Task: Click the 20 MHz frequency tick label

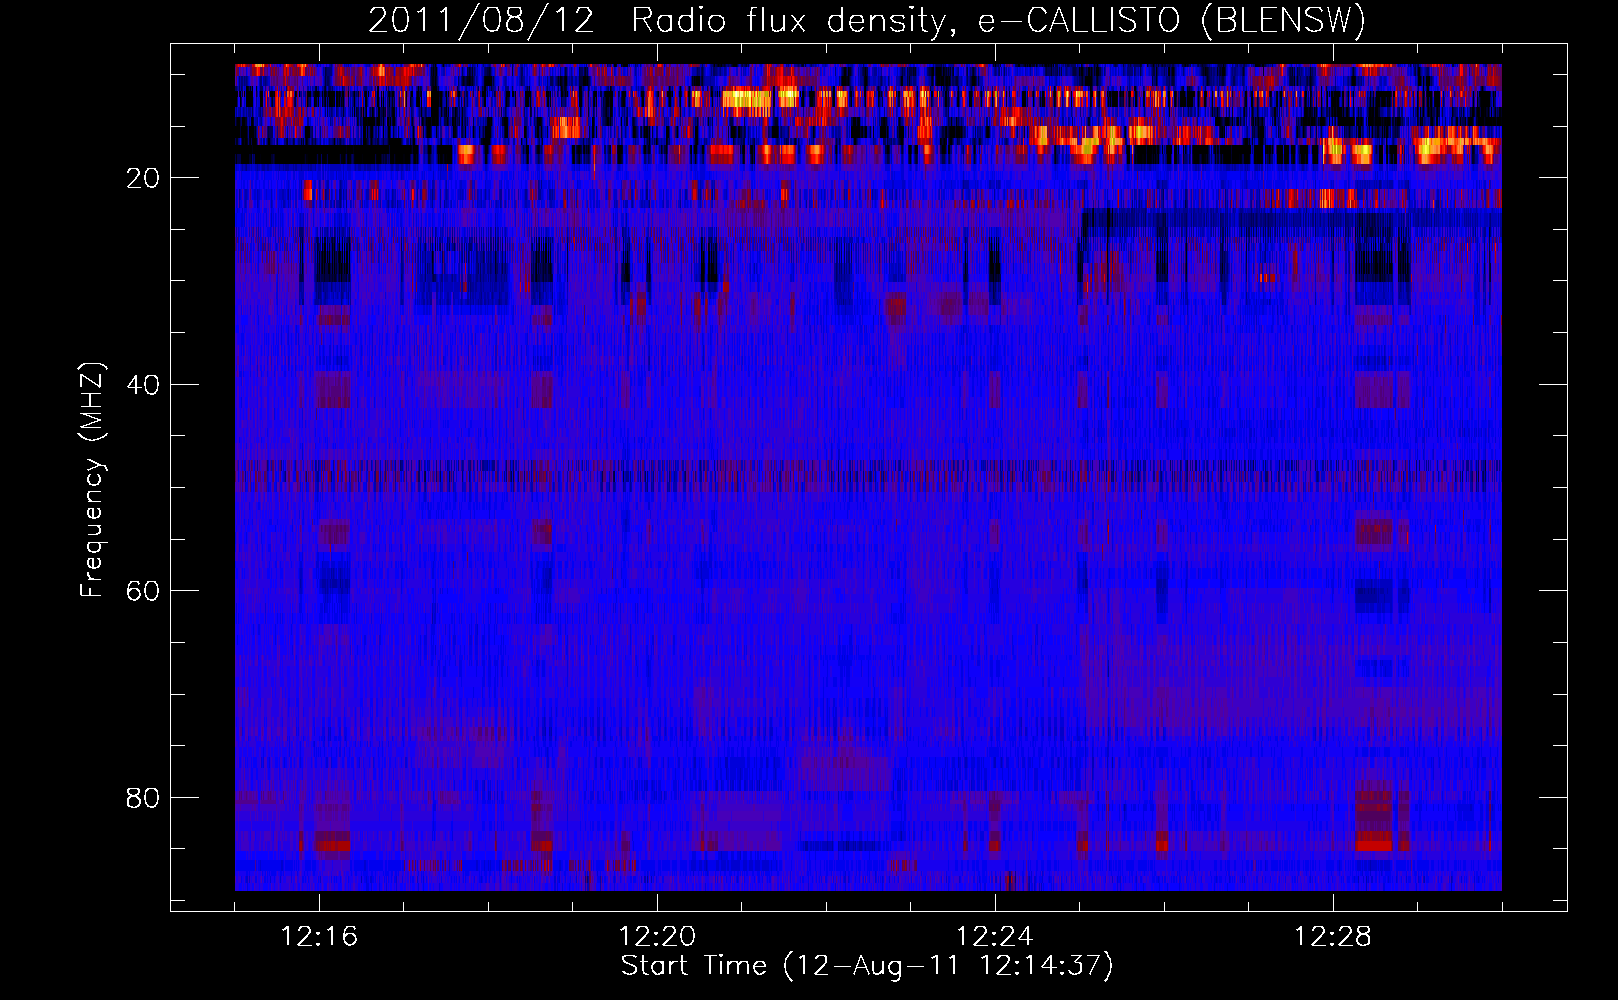Action: tap(144, 178)
